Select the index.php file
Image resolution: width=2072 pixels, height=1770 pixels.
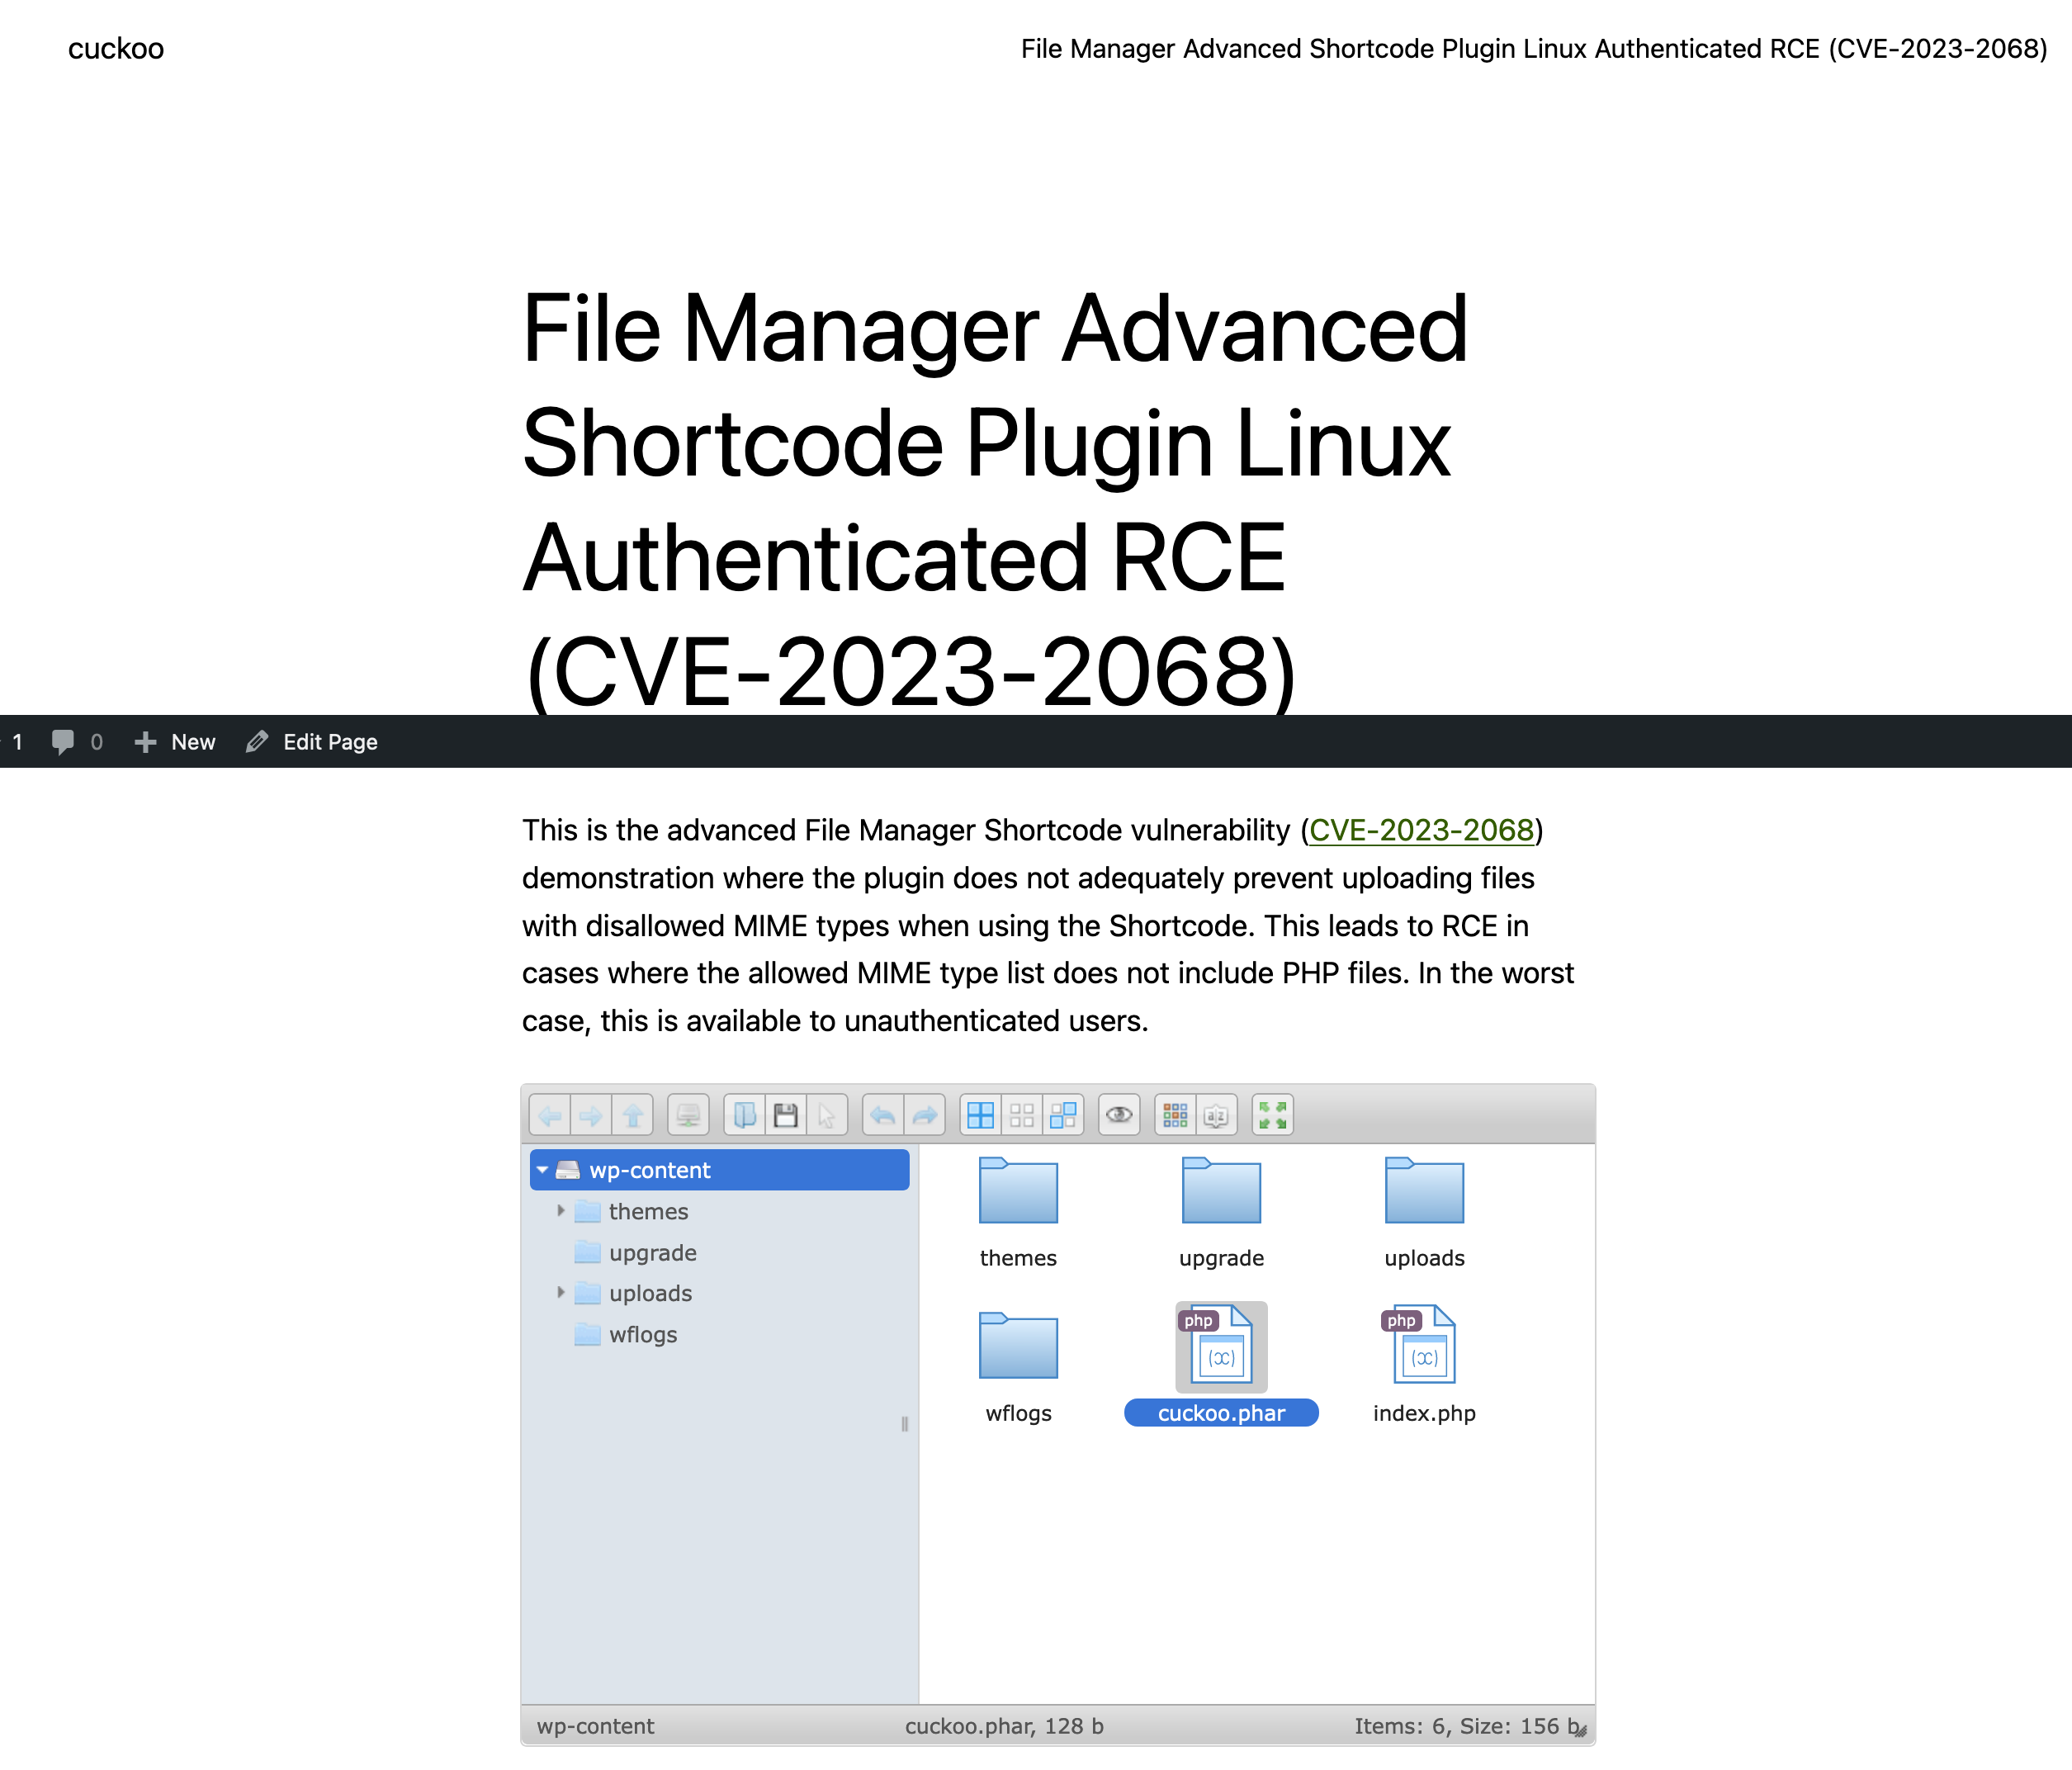(1424, 1346)
